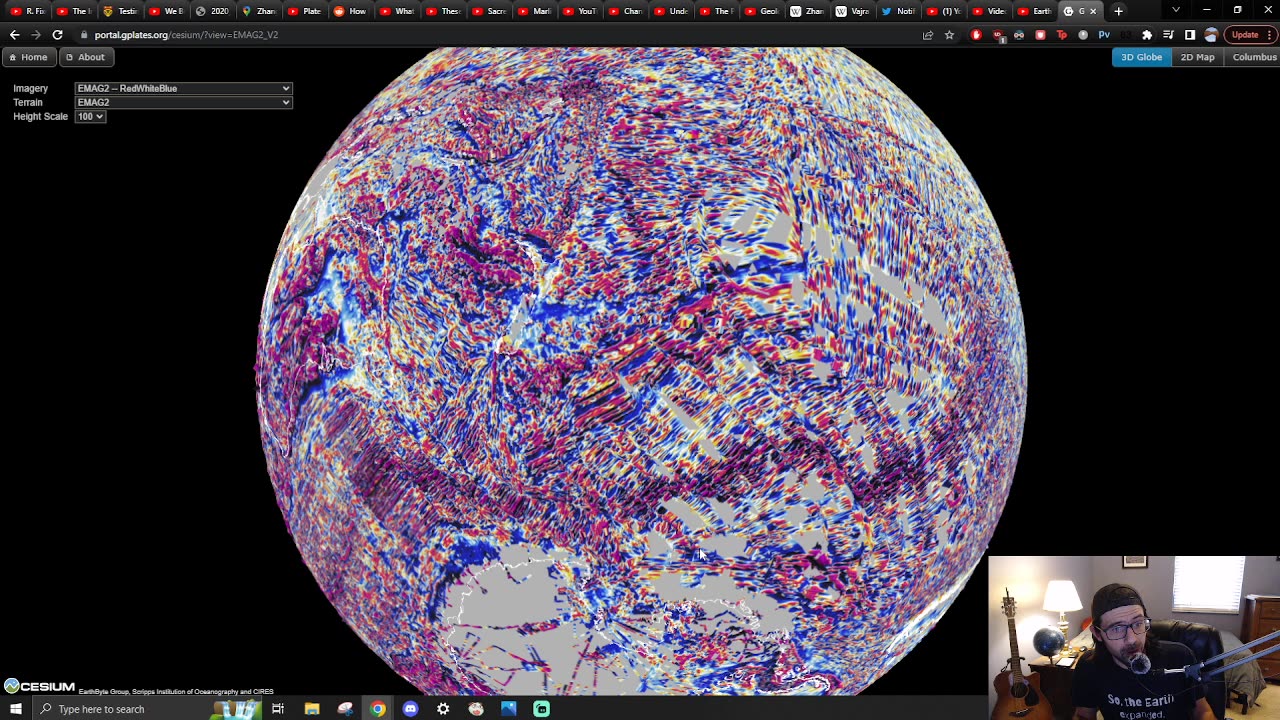The image size is (1280, 720).
Task: Open the tab search chevron
Action: point(1176,11)
